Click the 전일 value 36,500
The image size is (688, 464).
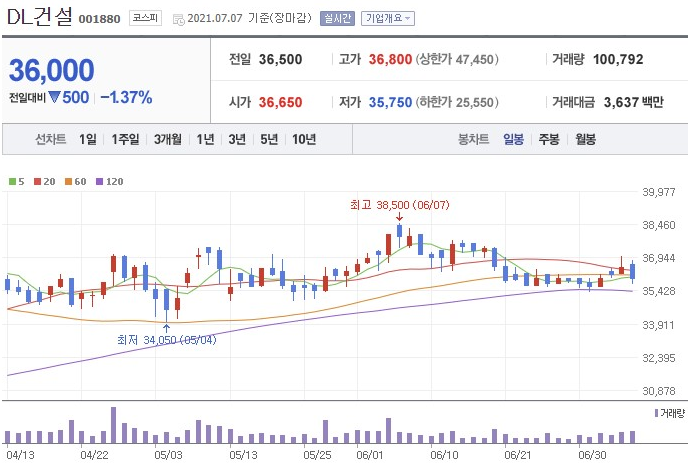pos(280,59)
